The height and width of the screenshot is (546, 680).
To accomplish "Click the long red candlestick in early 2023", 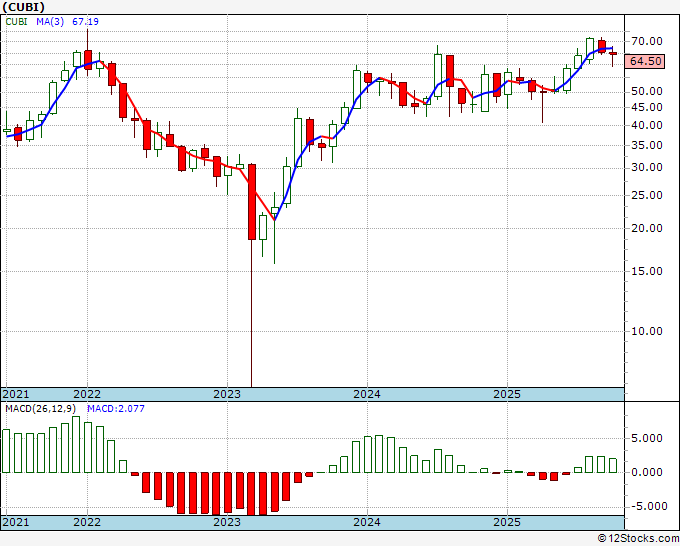I will pos(252,202).
